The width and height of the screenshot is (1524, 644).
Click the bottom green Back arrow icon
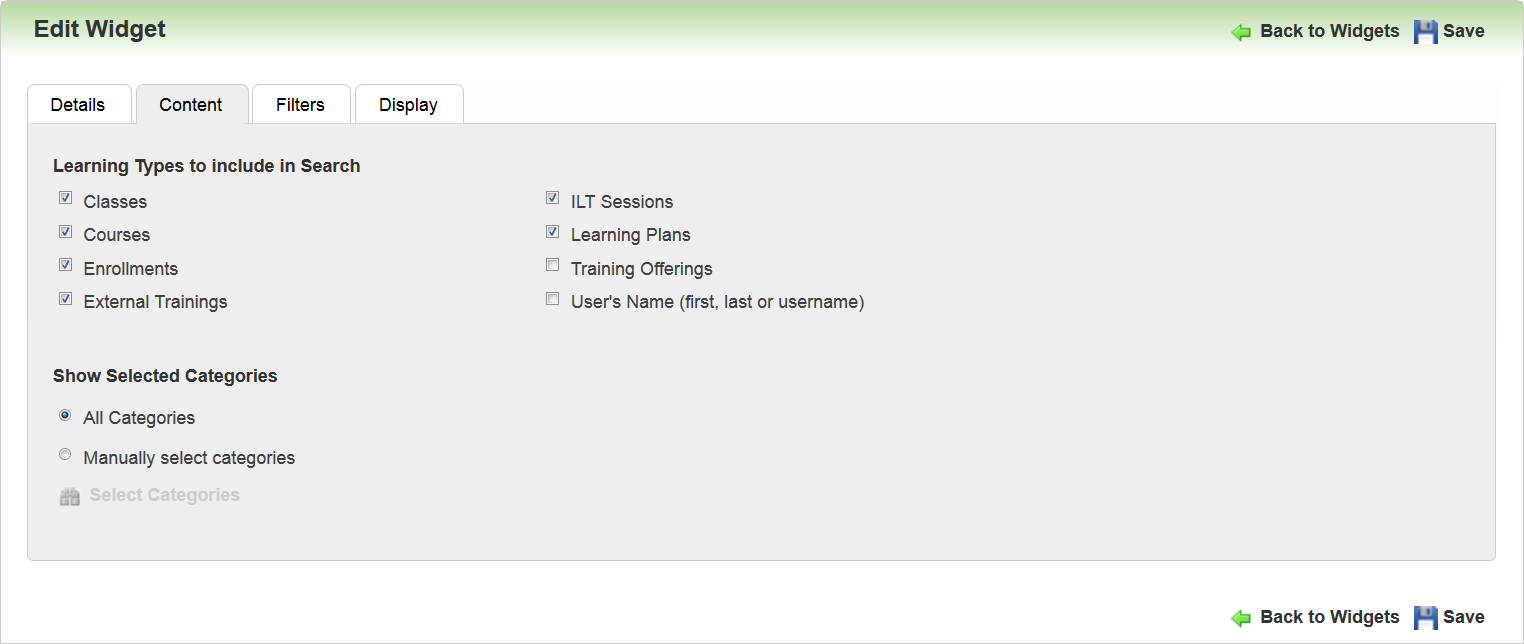click(x=1241, y=618)
